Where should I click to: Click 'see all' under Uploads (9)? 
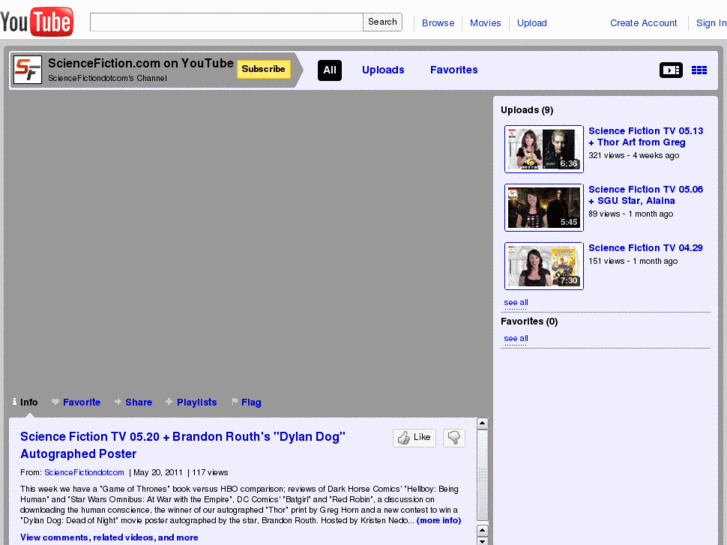click(516, 302)
